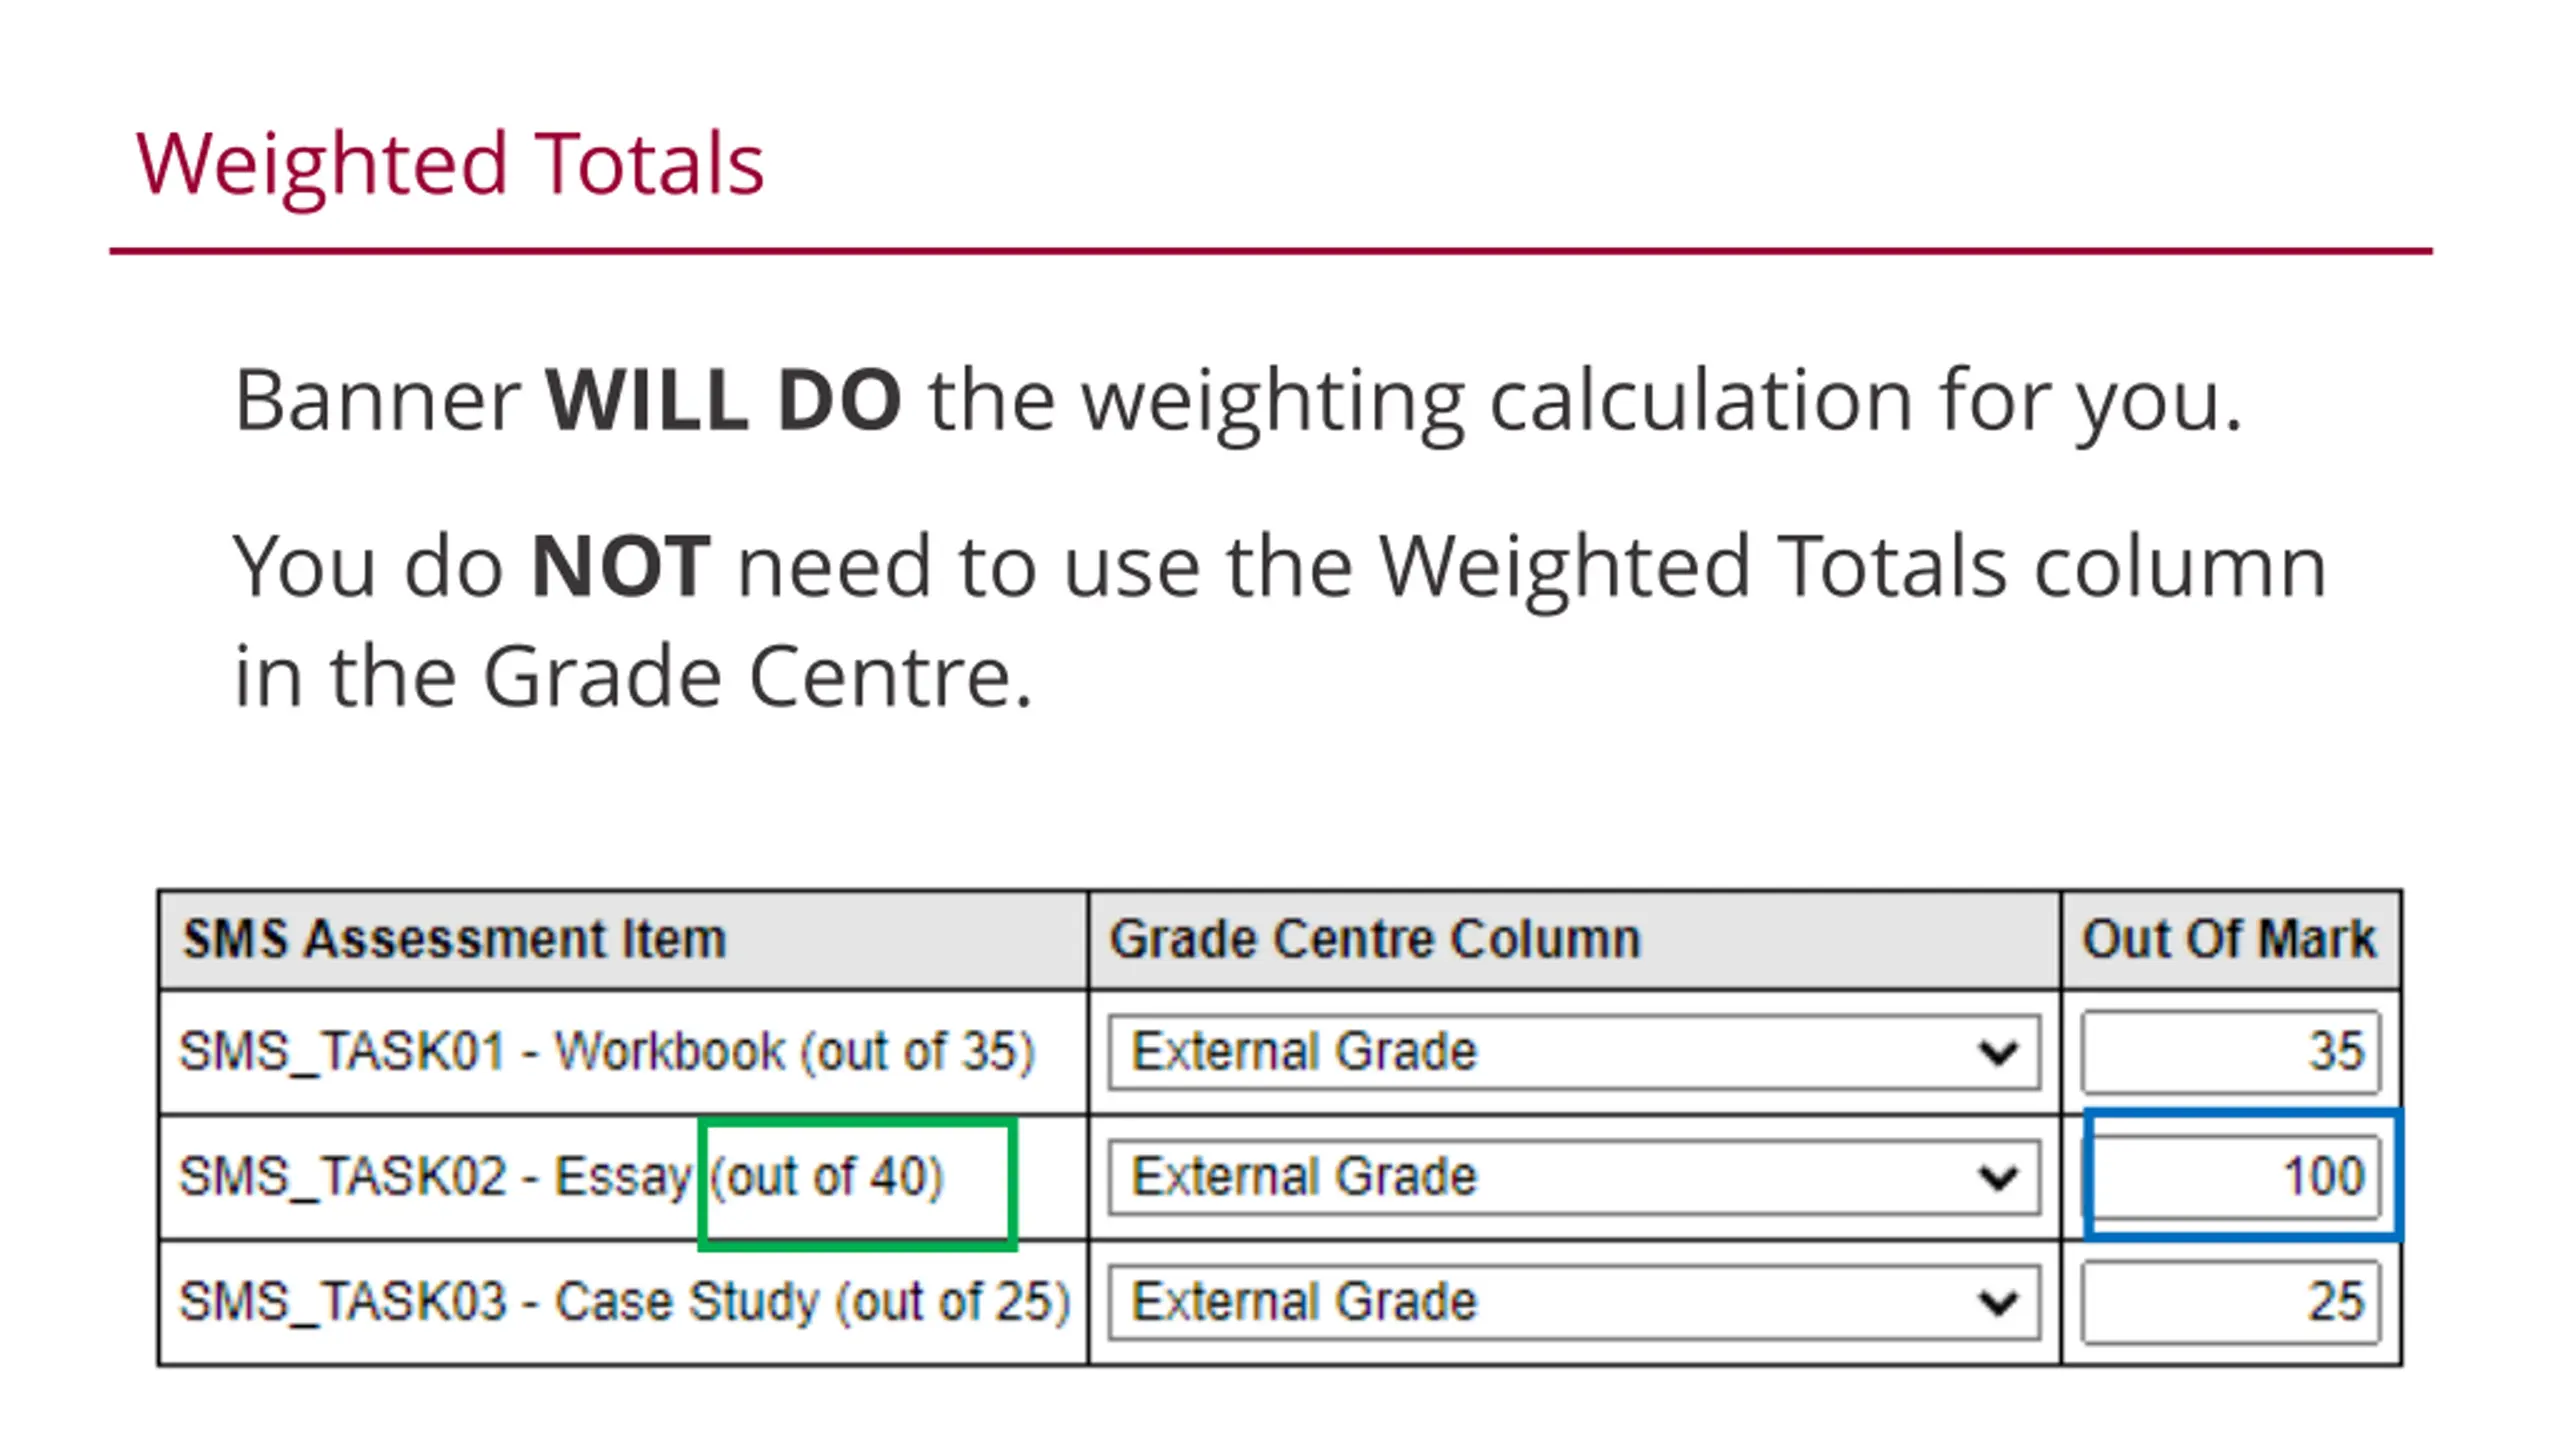Click the SMS_TASK01 - Workbook item label
2560x1440 pixels.
point(606,1052)
